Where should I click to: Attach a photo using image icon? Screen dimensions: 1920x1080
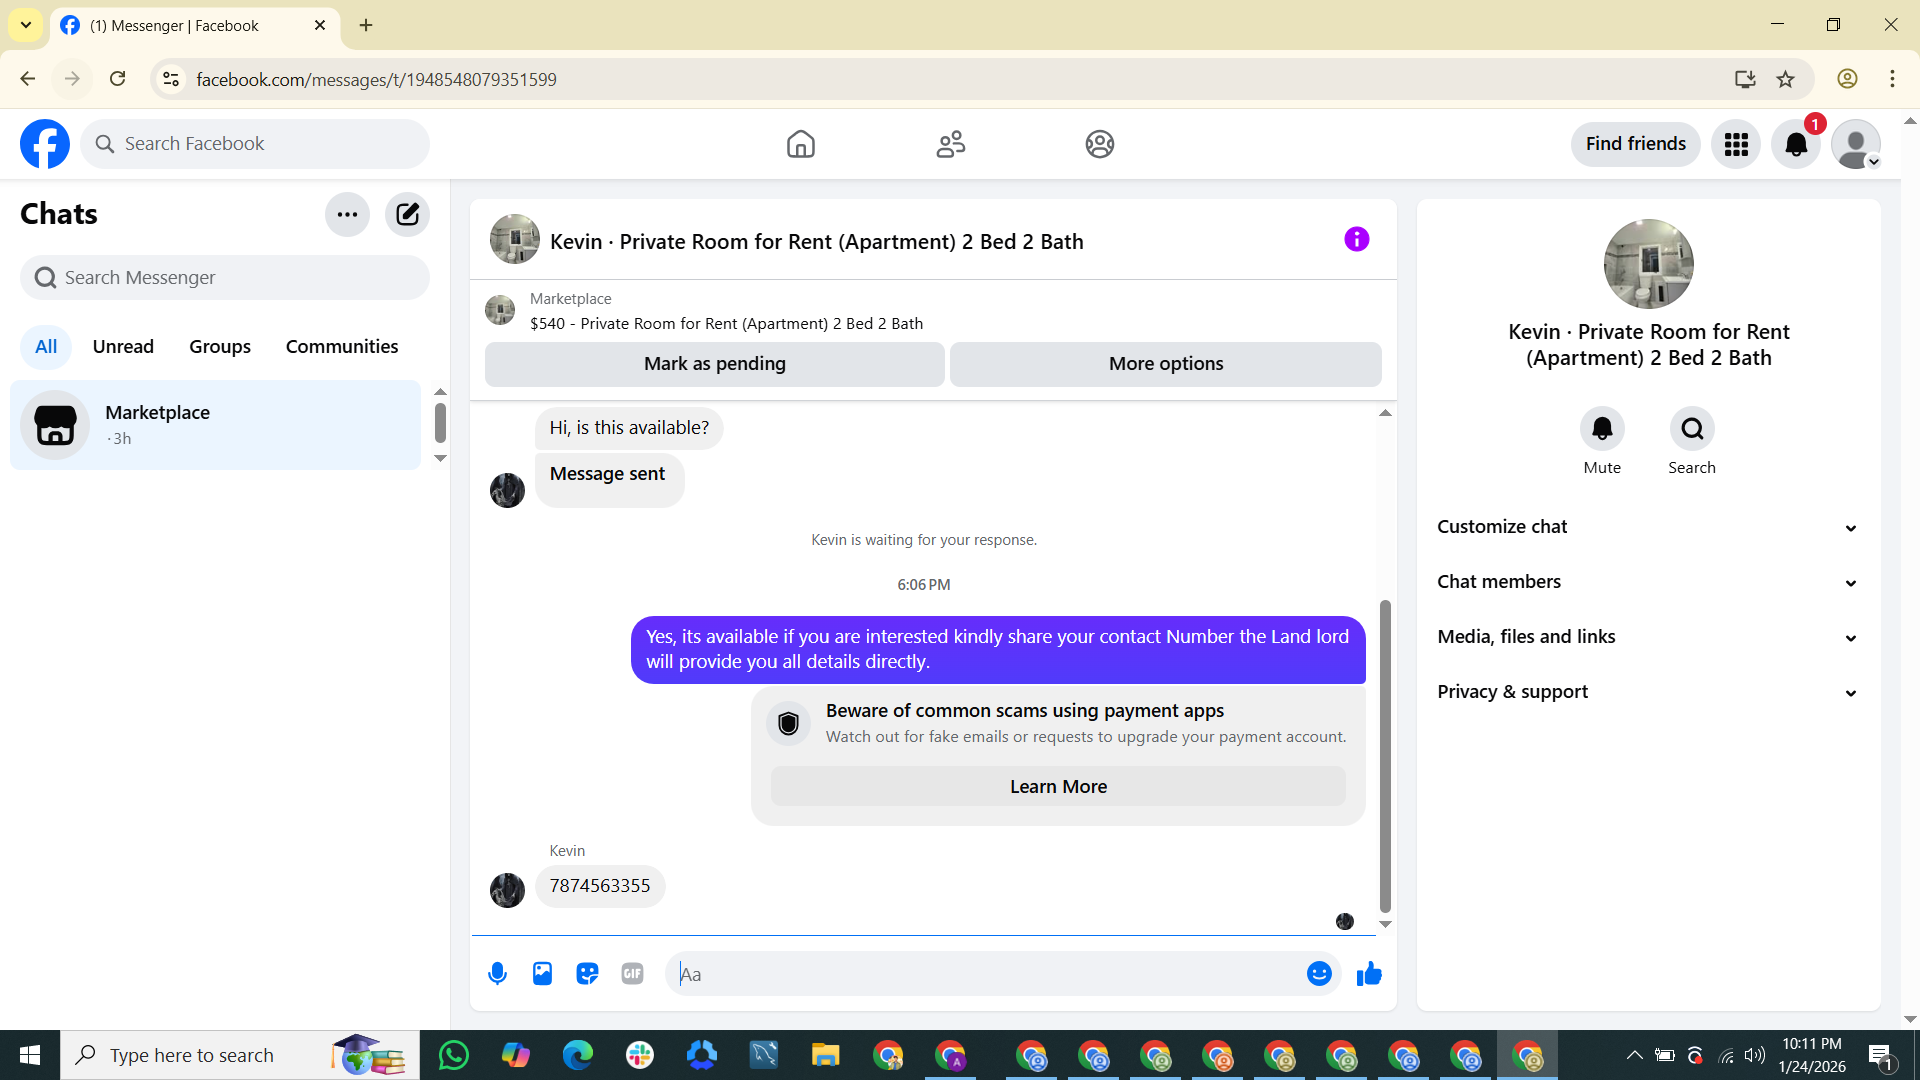[542, 973]
